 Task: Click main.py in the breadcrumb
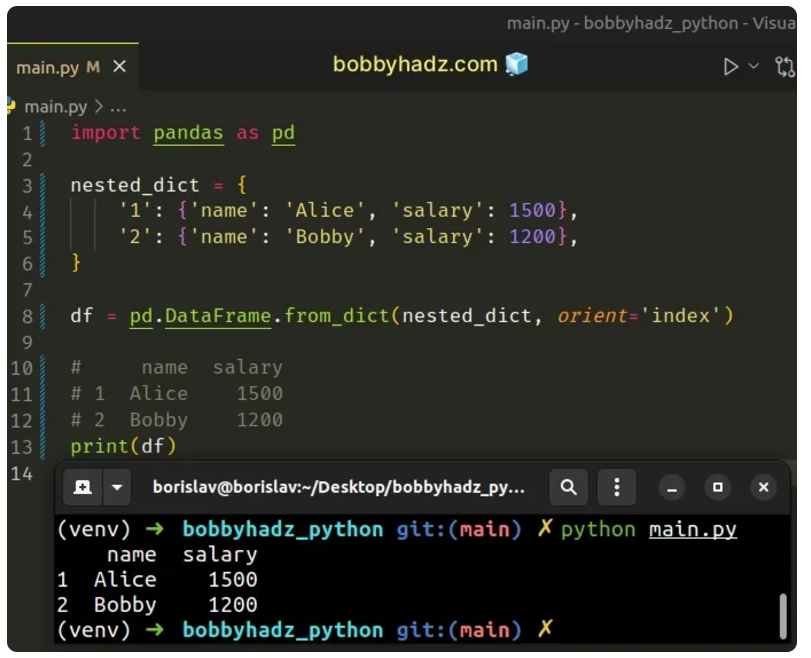(56, 107)
